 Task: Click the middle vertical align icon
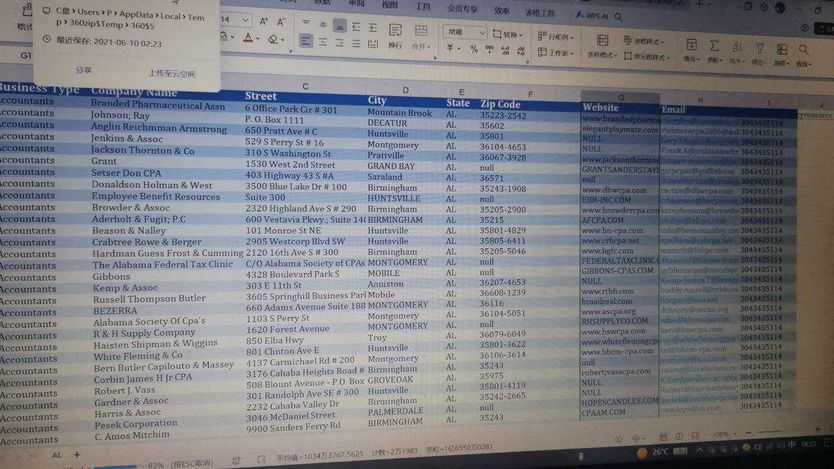tap(323, 24)
